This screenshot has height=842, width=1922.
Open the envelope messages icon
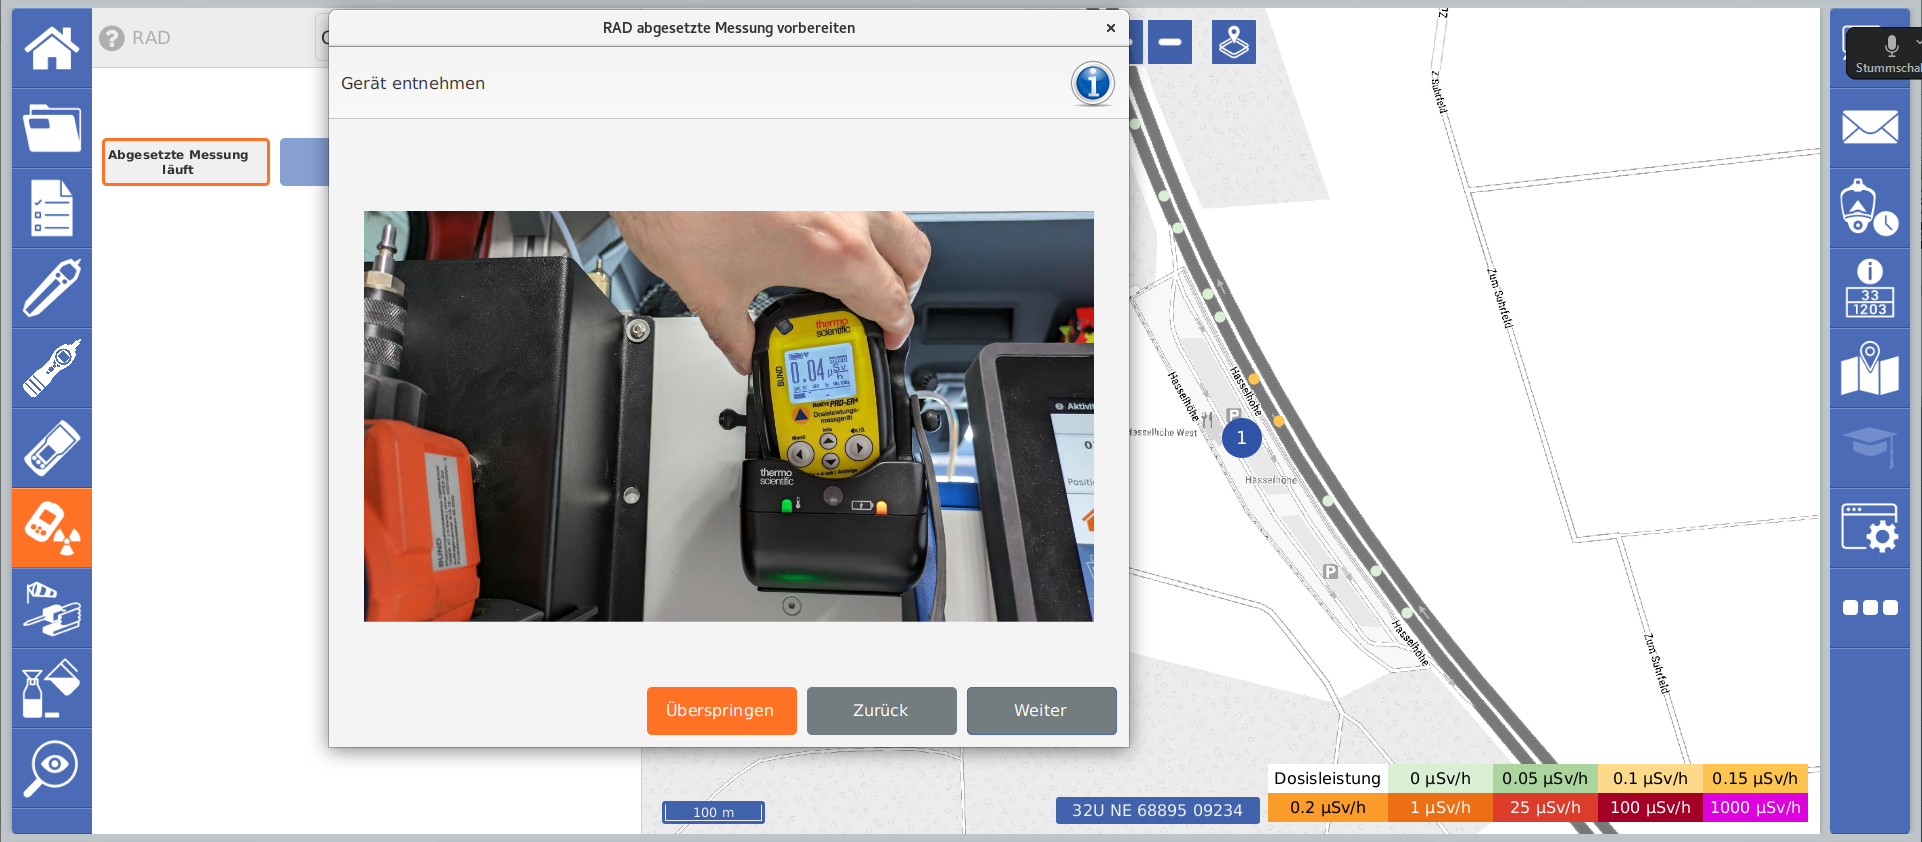pyautogui.click(x=1870, y=128)
